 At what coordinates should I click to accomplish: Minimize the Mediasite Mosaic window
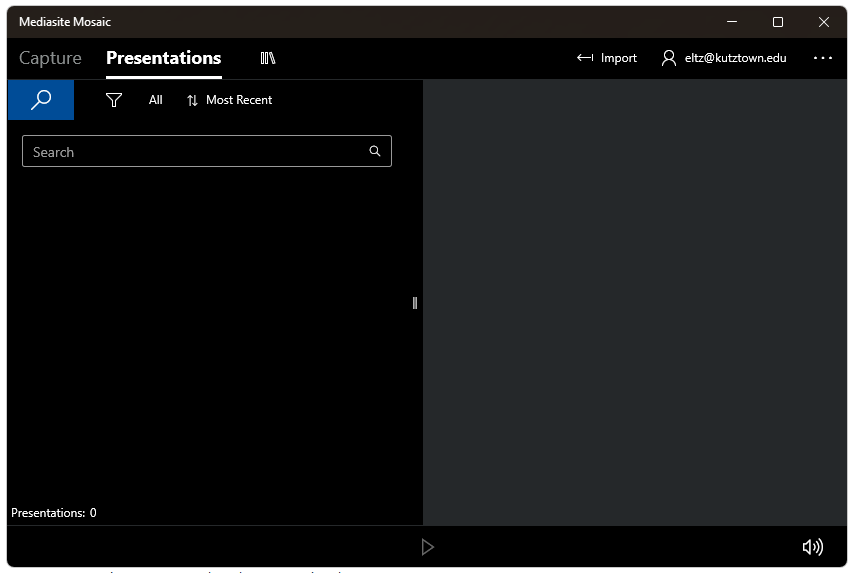(x=732, y=22)
